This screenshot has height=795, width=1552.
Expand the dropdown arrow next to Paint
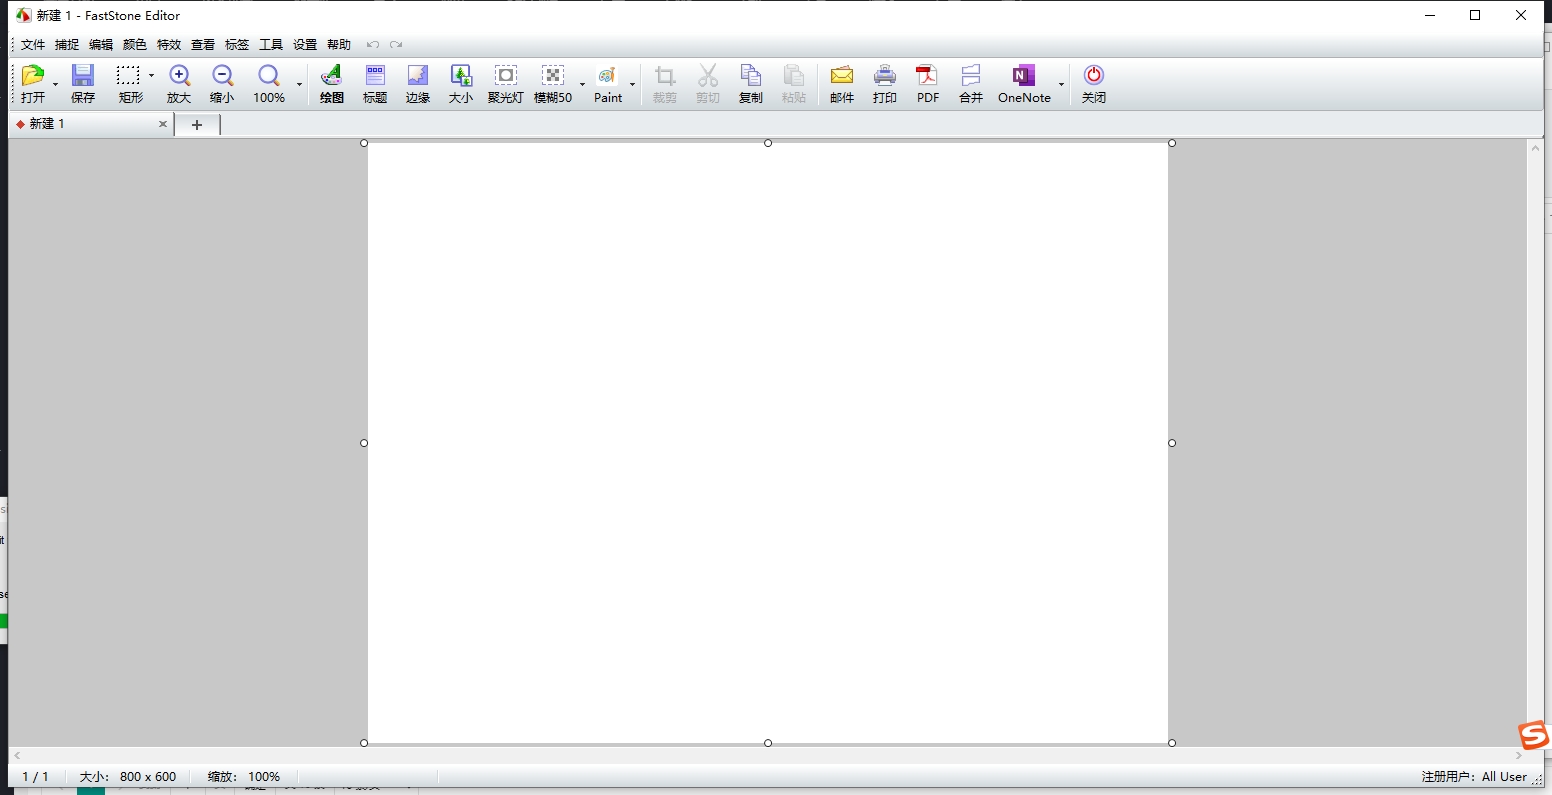pyautogui.click(x=632, y=84)
